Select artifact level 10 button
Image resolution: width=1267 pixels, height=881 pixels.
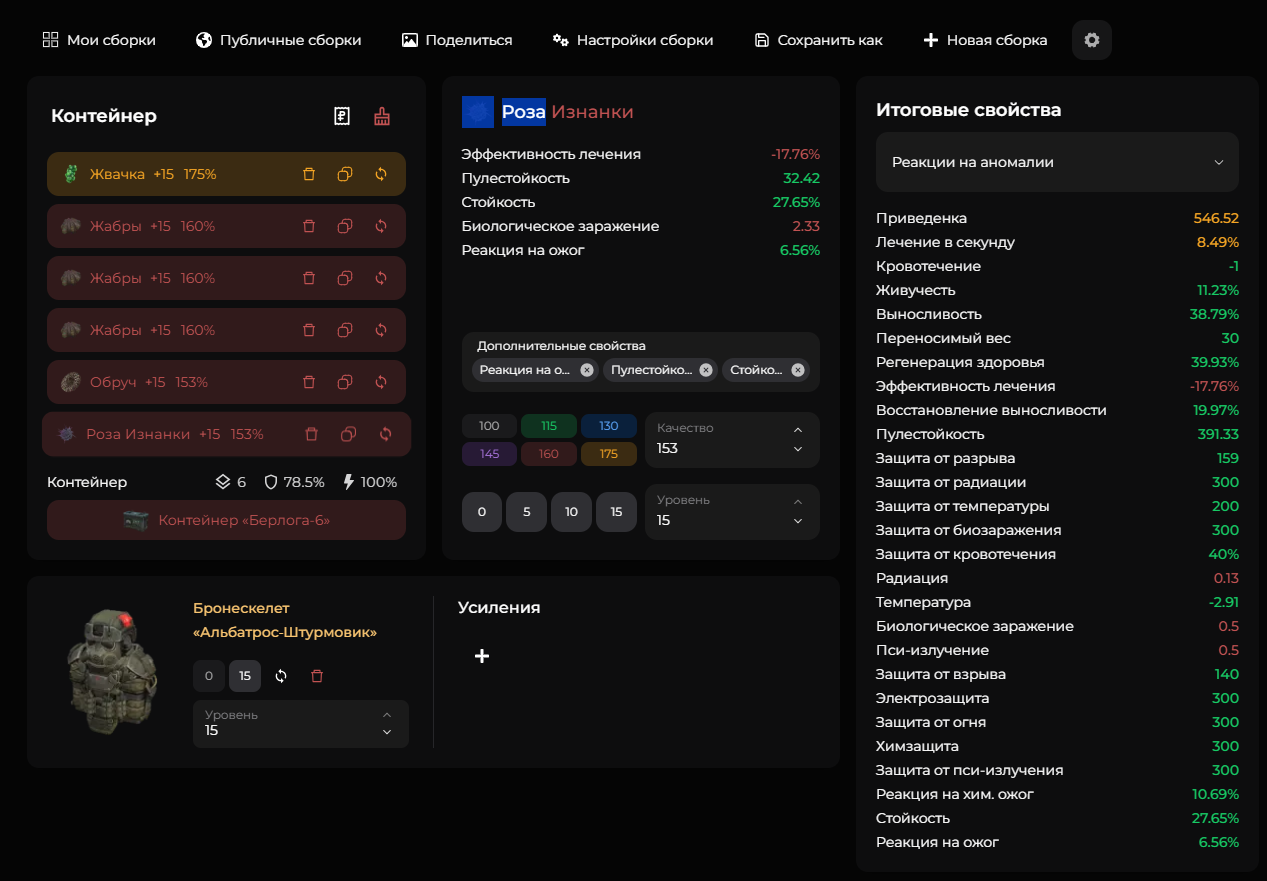[571, 512]
